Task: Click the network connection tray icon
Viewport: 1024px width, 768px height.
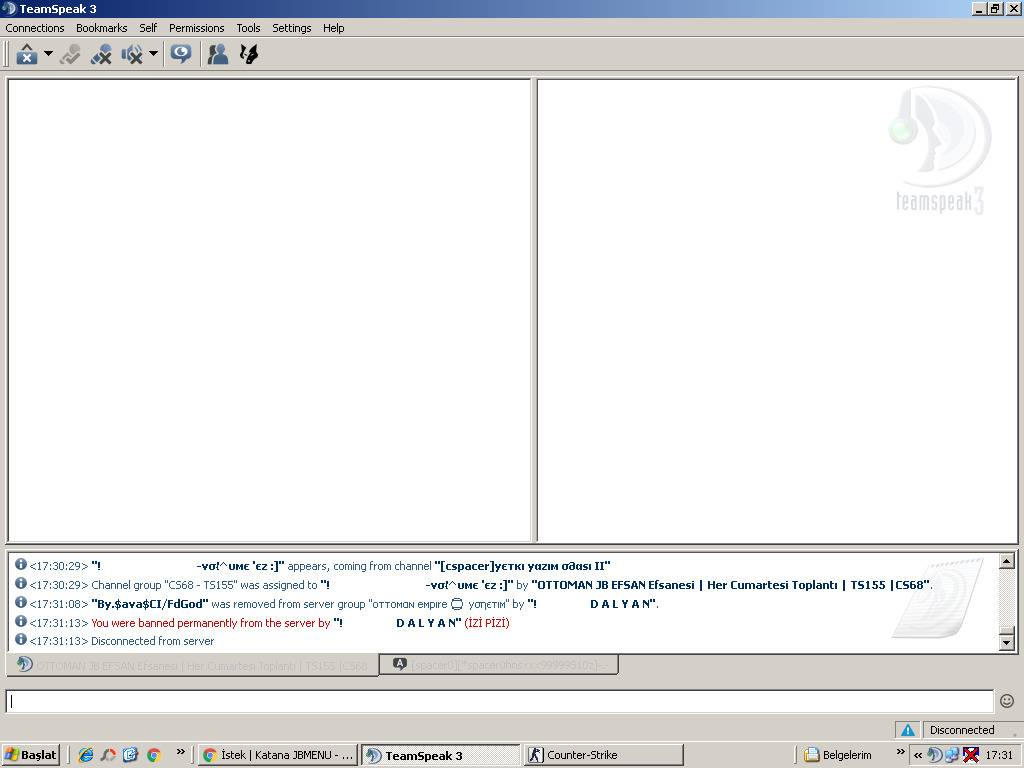Action: pyautogui.click(x=952, y=755)
